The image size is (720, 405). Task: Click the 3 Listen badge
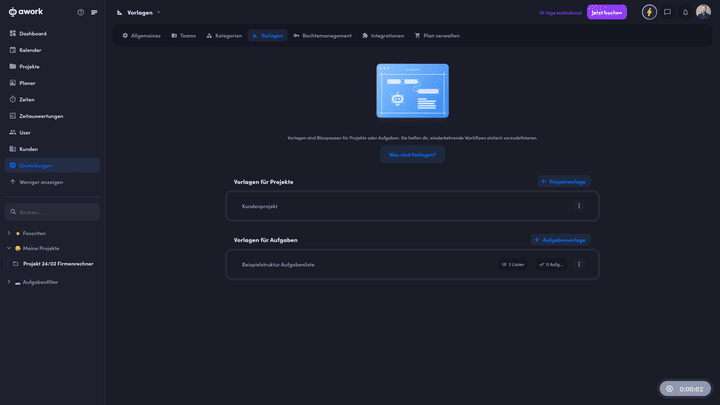pos(513,264)
